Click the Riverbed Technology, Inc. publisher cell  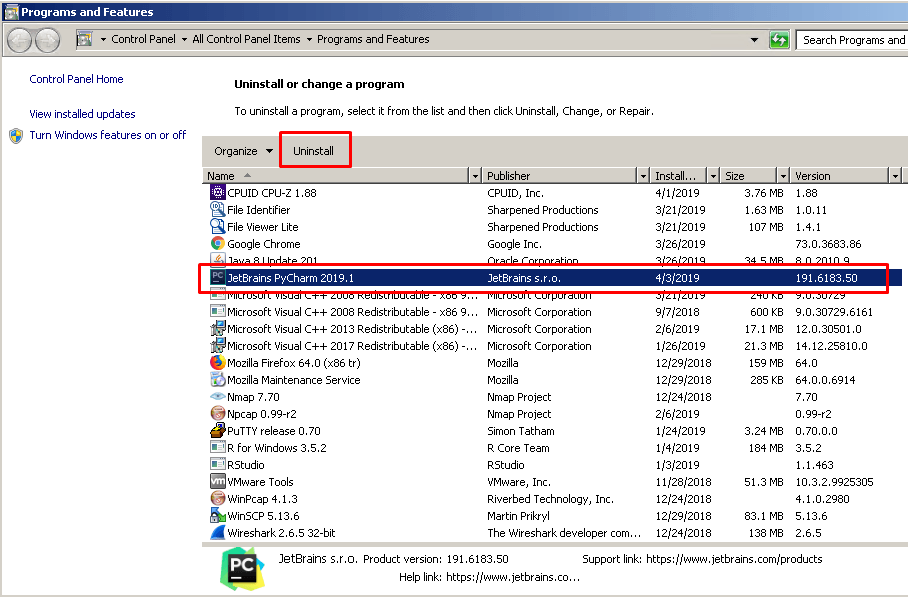coord(550,499)
